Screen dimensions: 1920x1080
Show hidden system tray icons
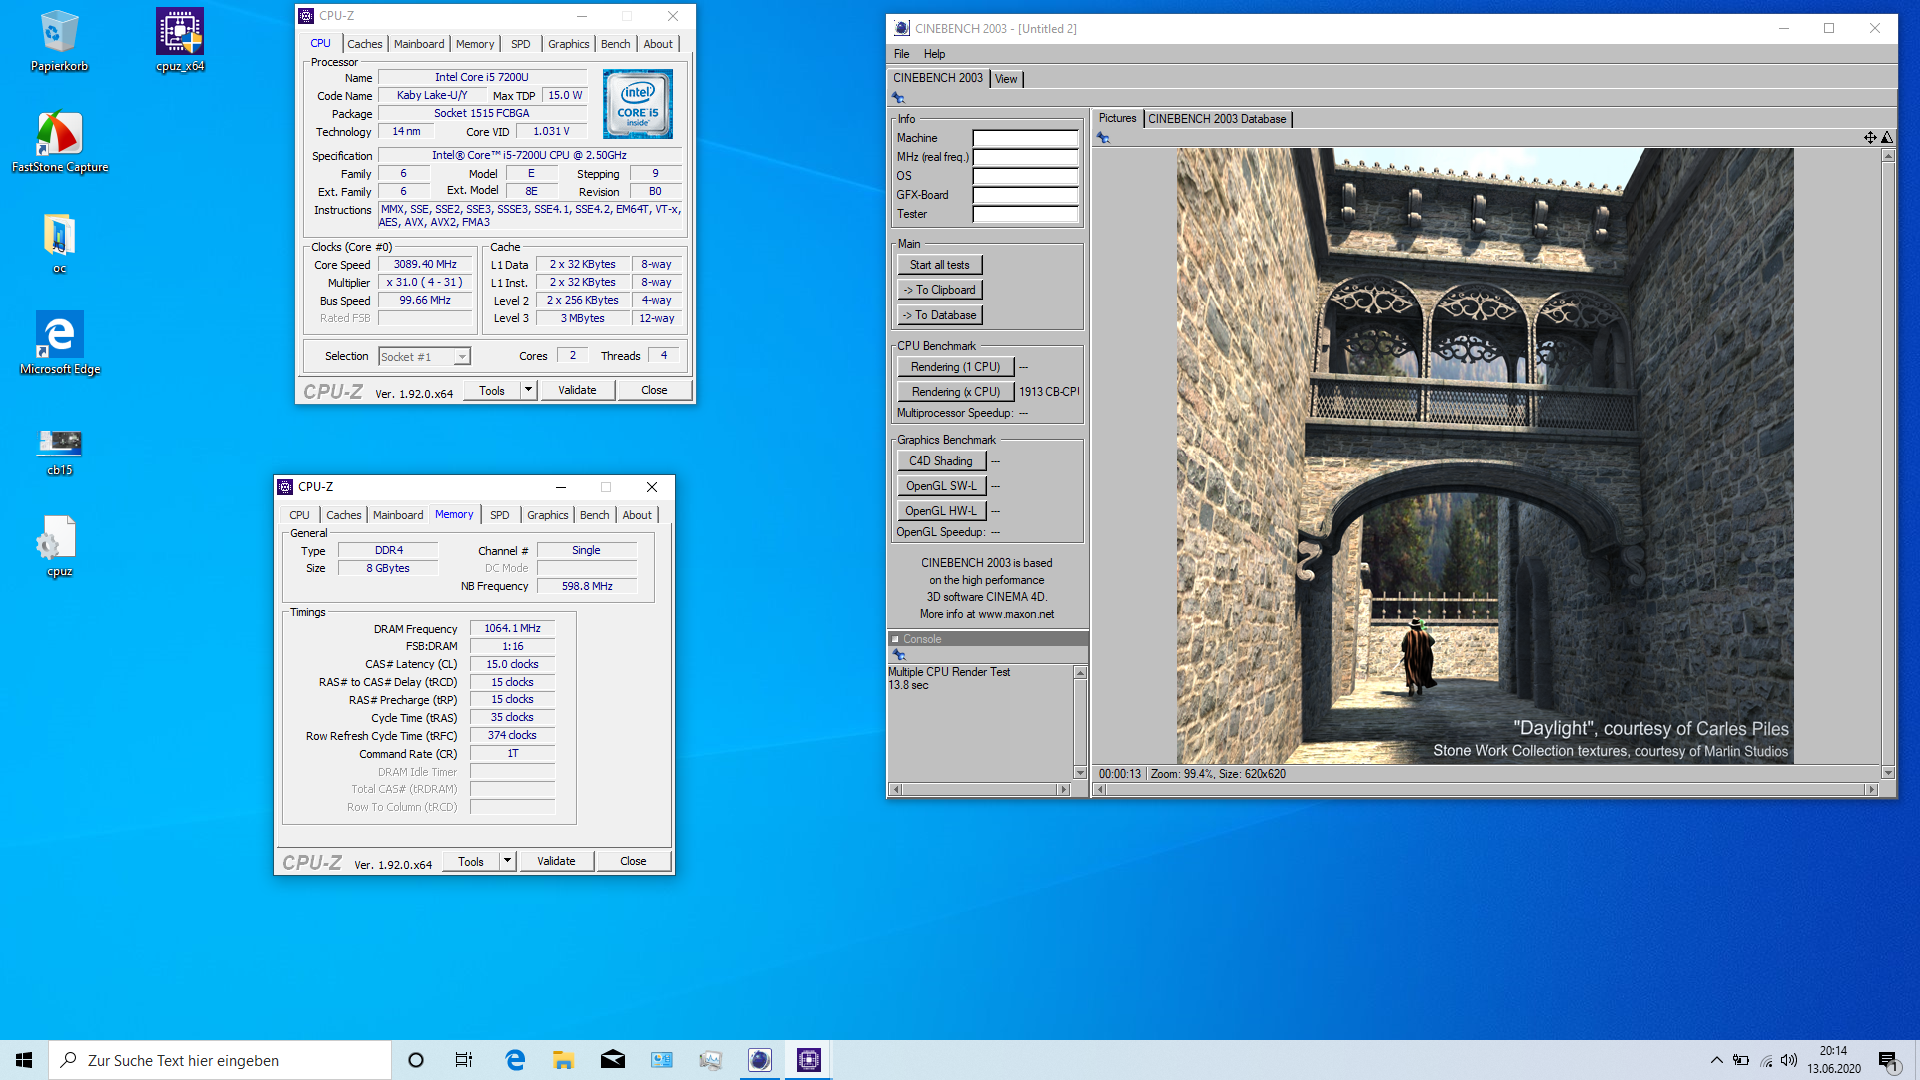[1716, 1060]
